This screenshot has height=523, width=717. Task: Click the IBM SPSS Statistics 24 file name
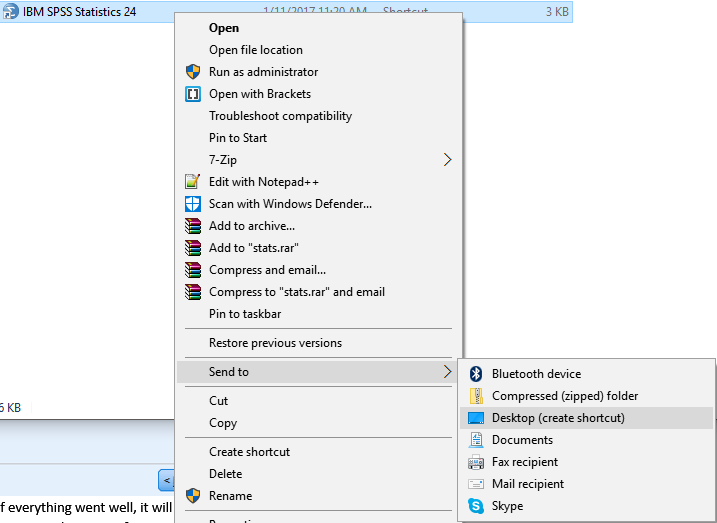coord(80,11)
